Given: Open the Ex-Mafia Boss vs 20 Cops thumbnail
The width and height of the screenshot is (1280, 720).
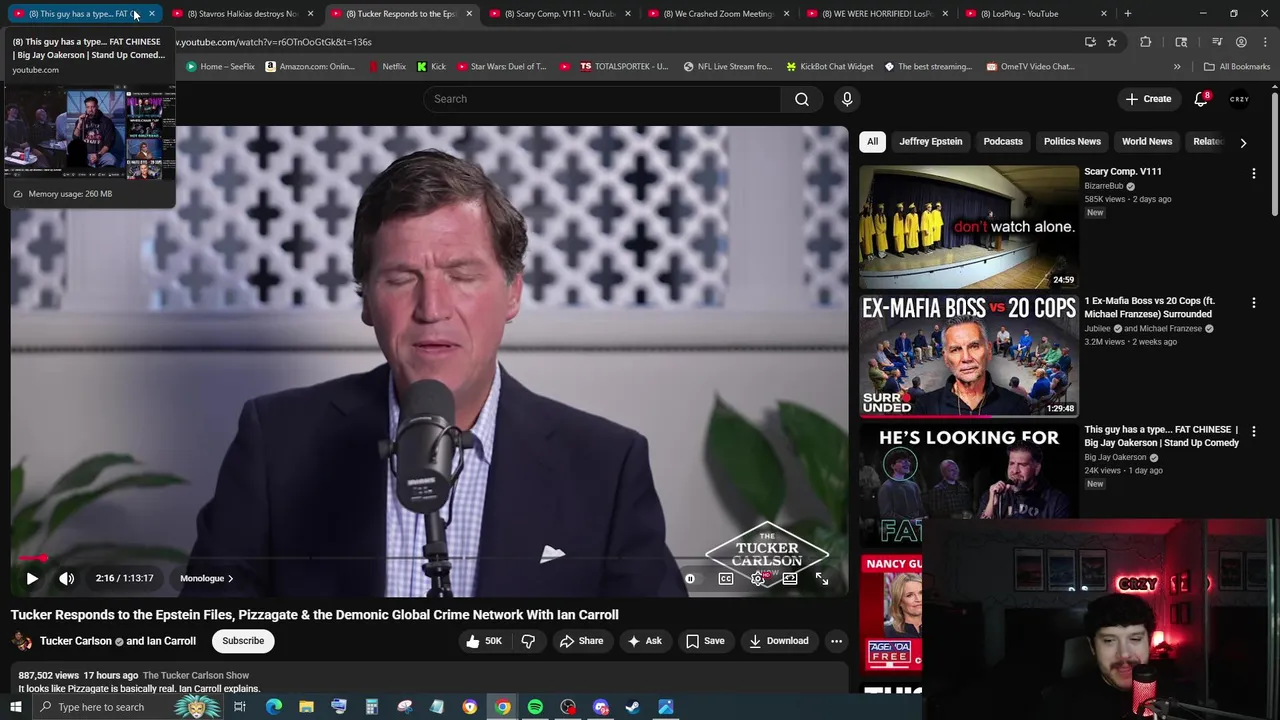Looking at the screenshot, I should tap(968, 355).
